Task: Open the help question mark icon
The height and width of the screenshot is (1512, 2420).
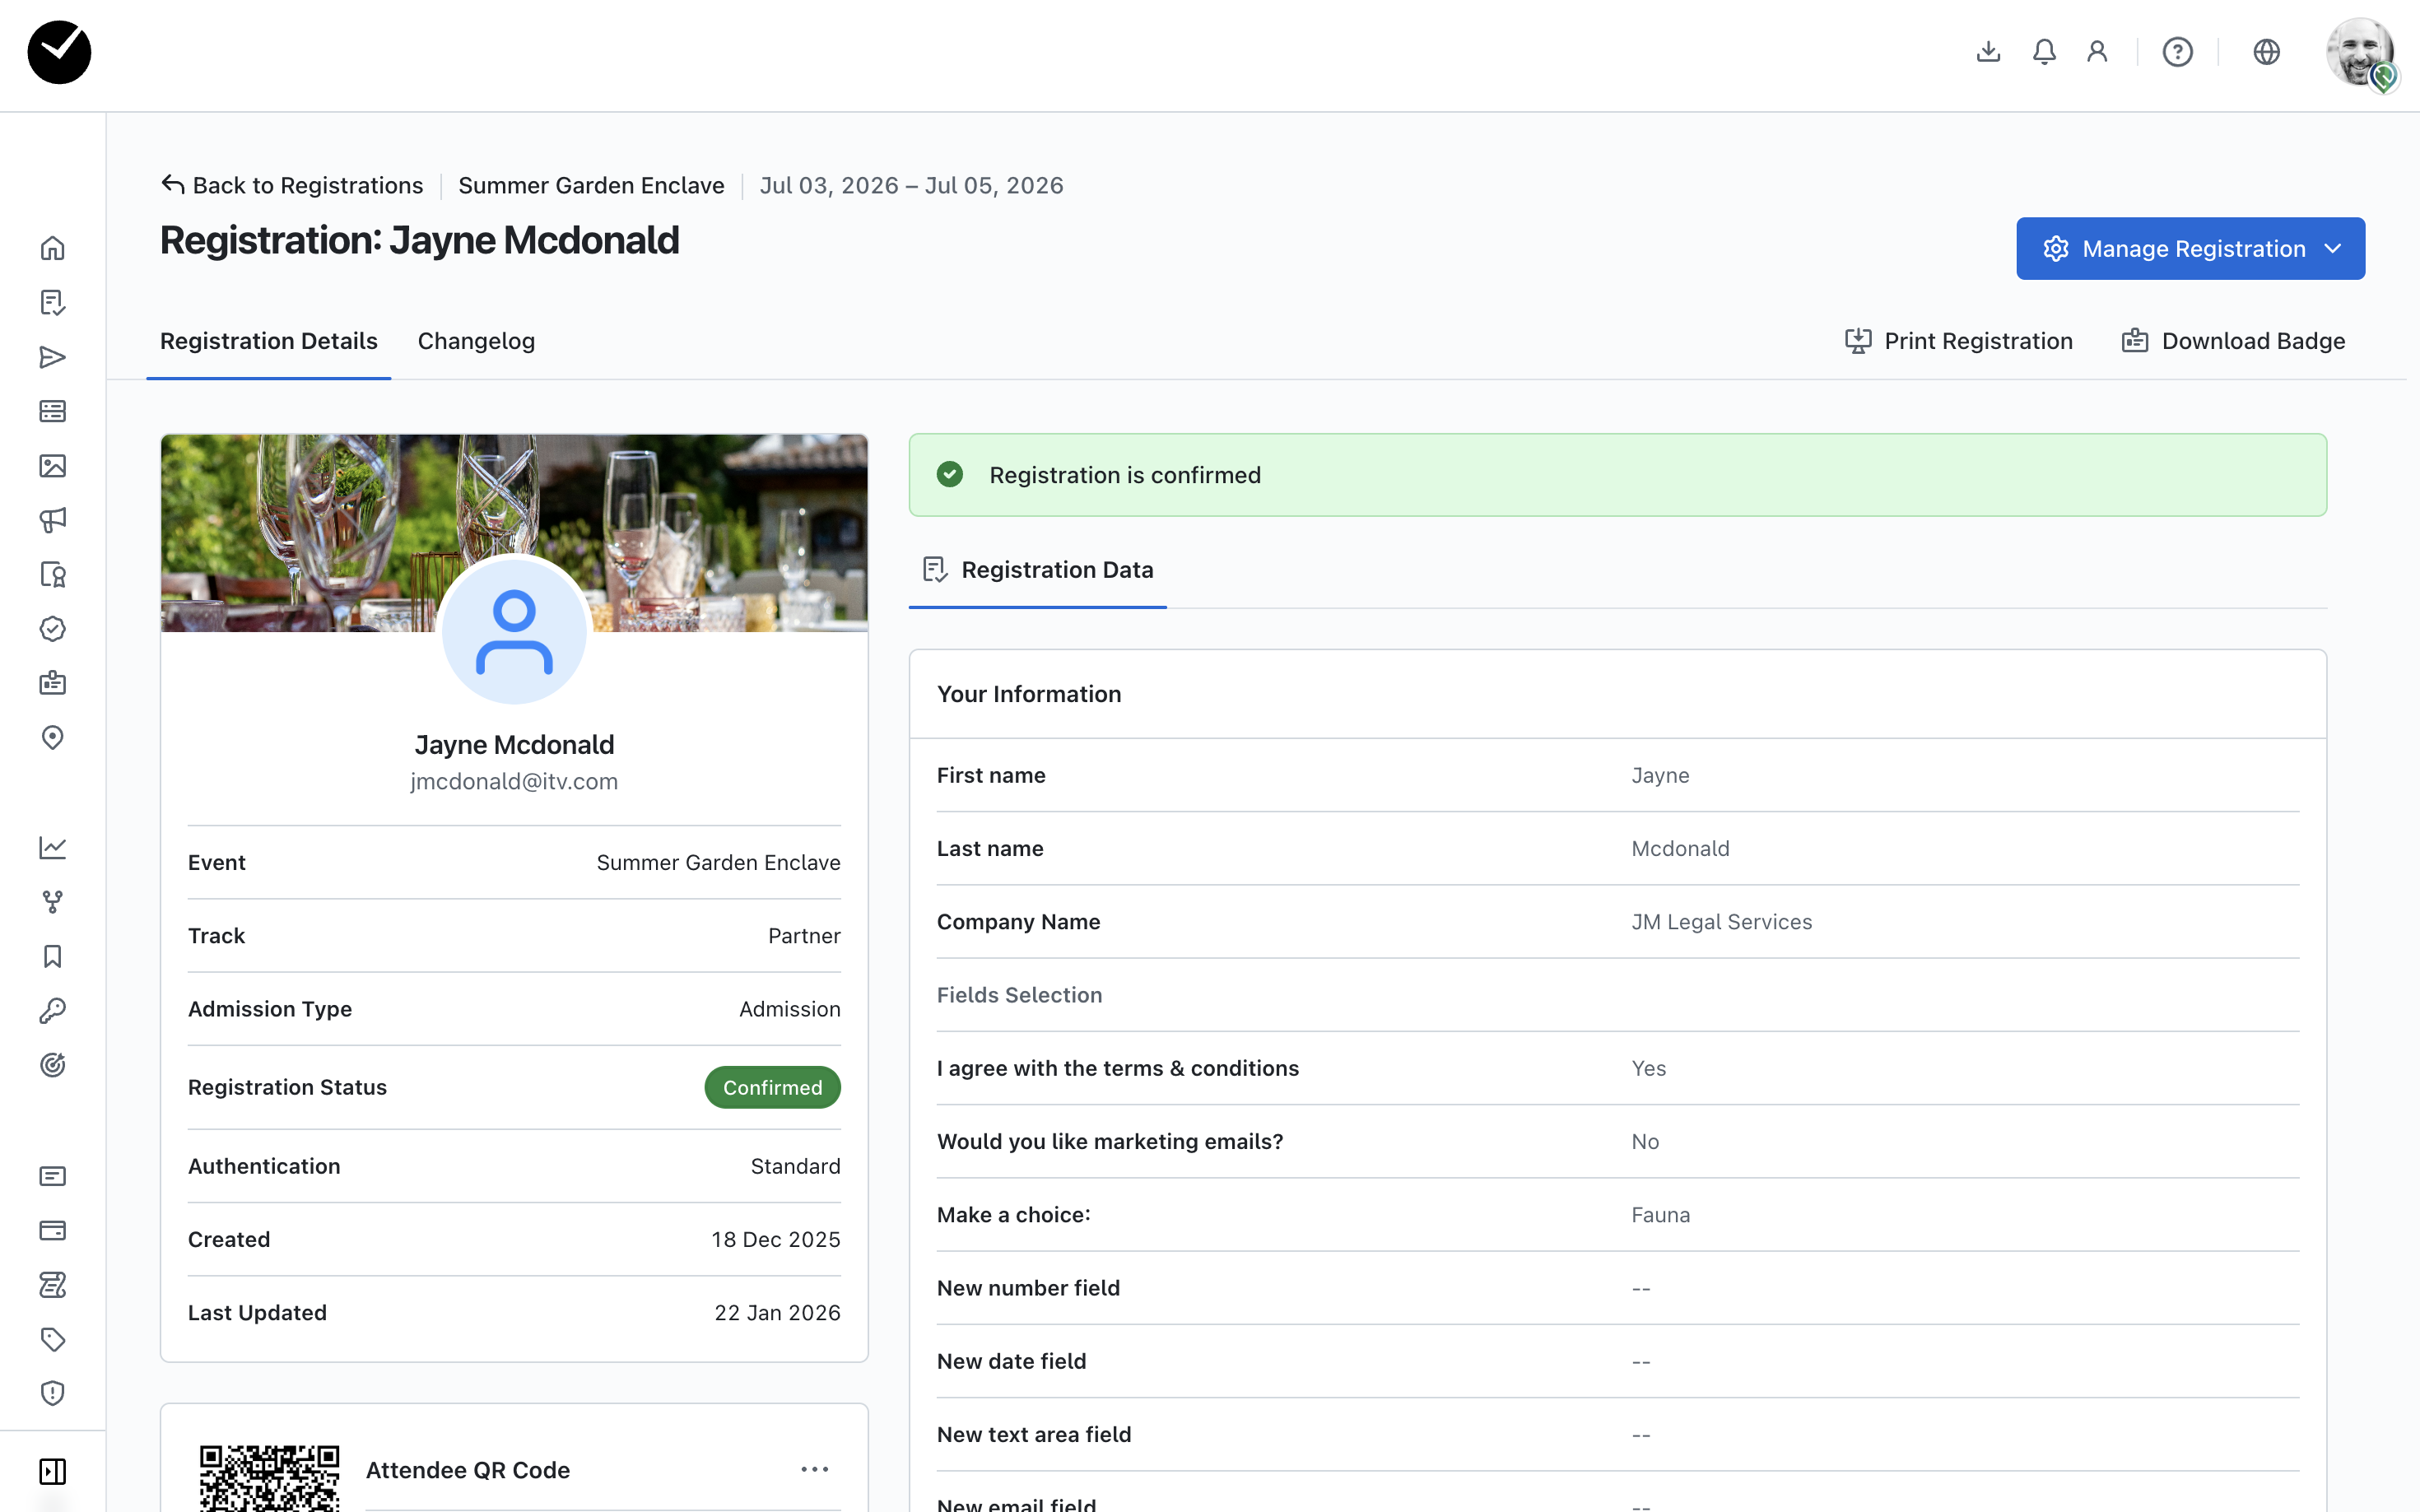Action: coord(2177,52)
